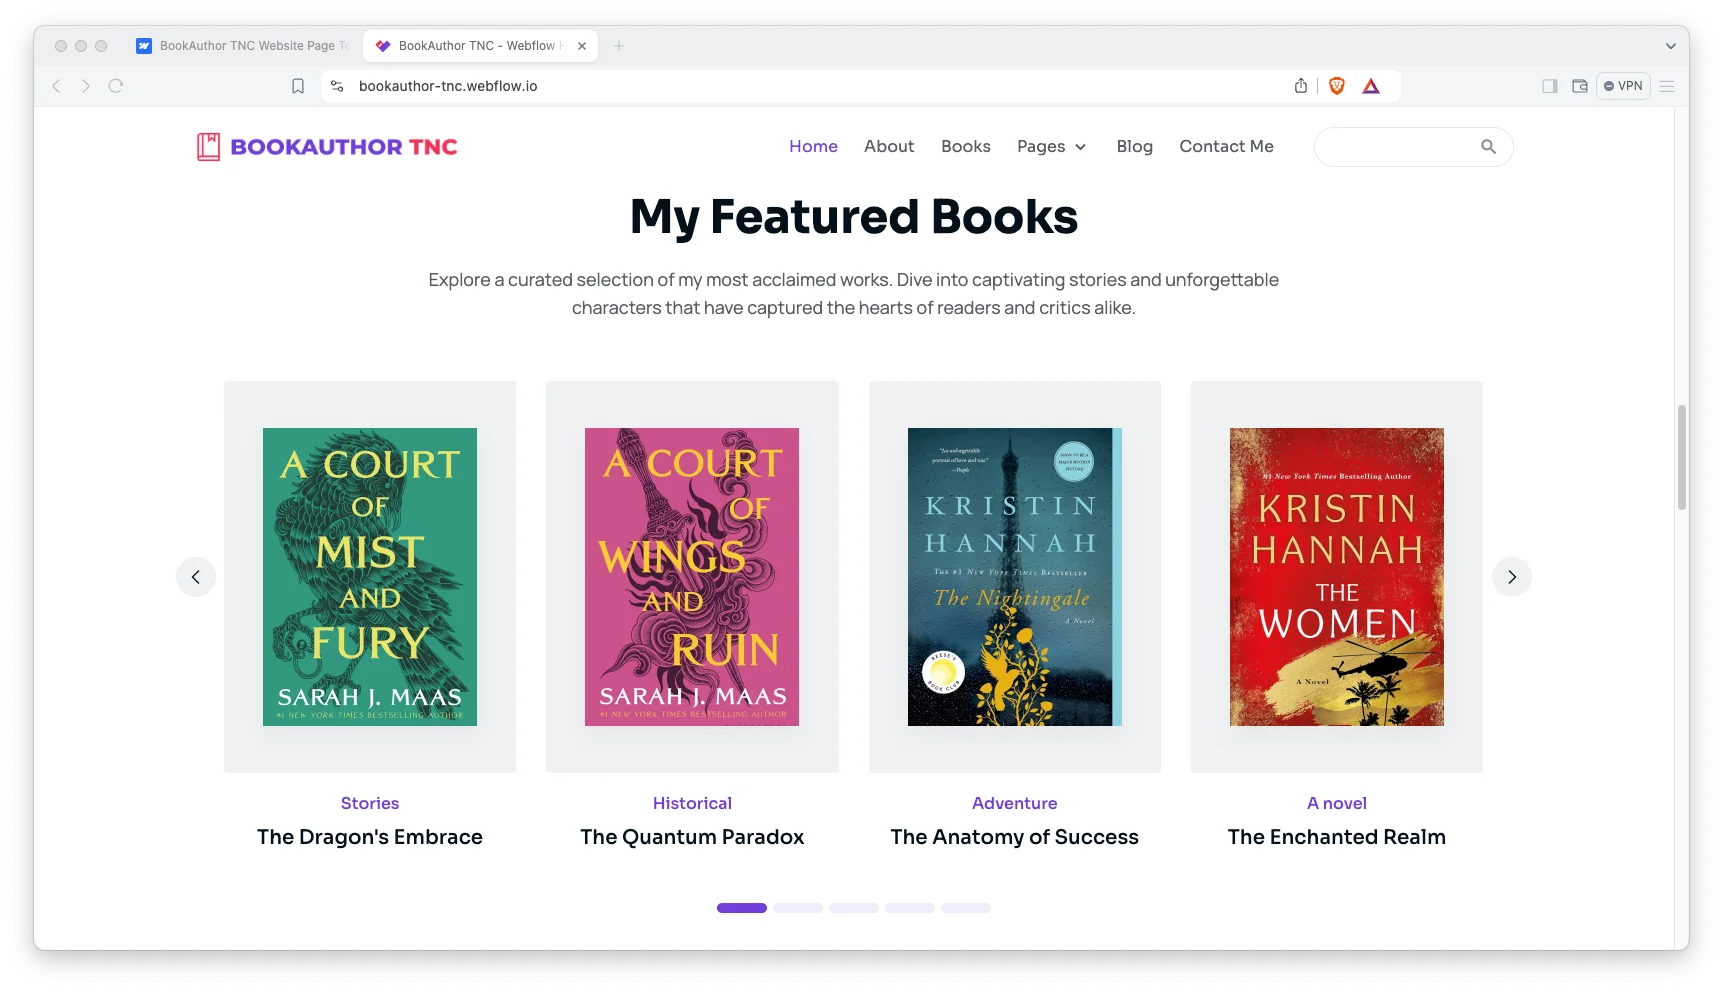Image resolution: width=1723 pixels, height=992 pixels.
Task: Expand the Pages dropdown menu
Action: [1051, 147]
